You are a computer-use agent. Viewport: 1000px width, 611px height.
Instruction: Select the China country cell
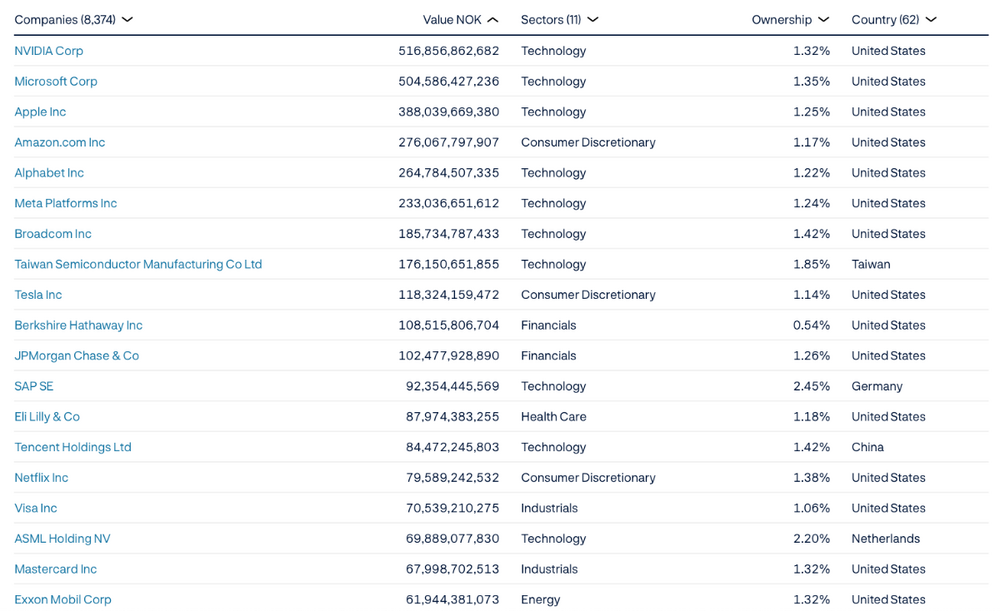point(867,447)
